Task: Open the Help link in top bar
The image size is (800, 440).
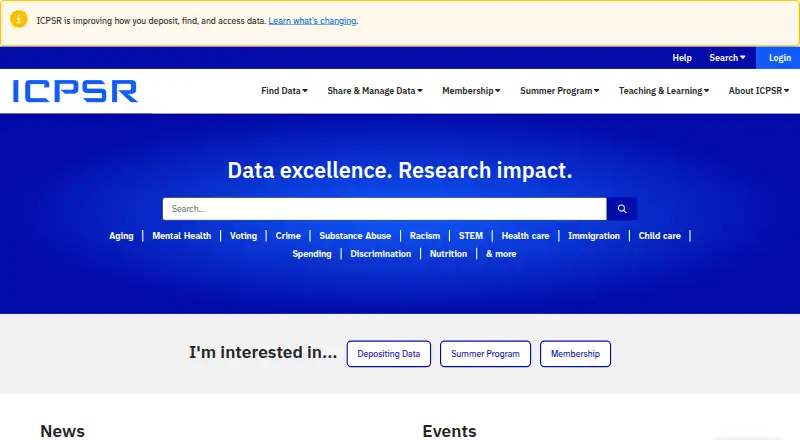Action: (x=682, y=58)
